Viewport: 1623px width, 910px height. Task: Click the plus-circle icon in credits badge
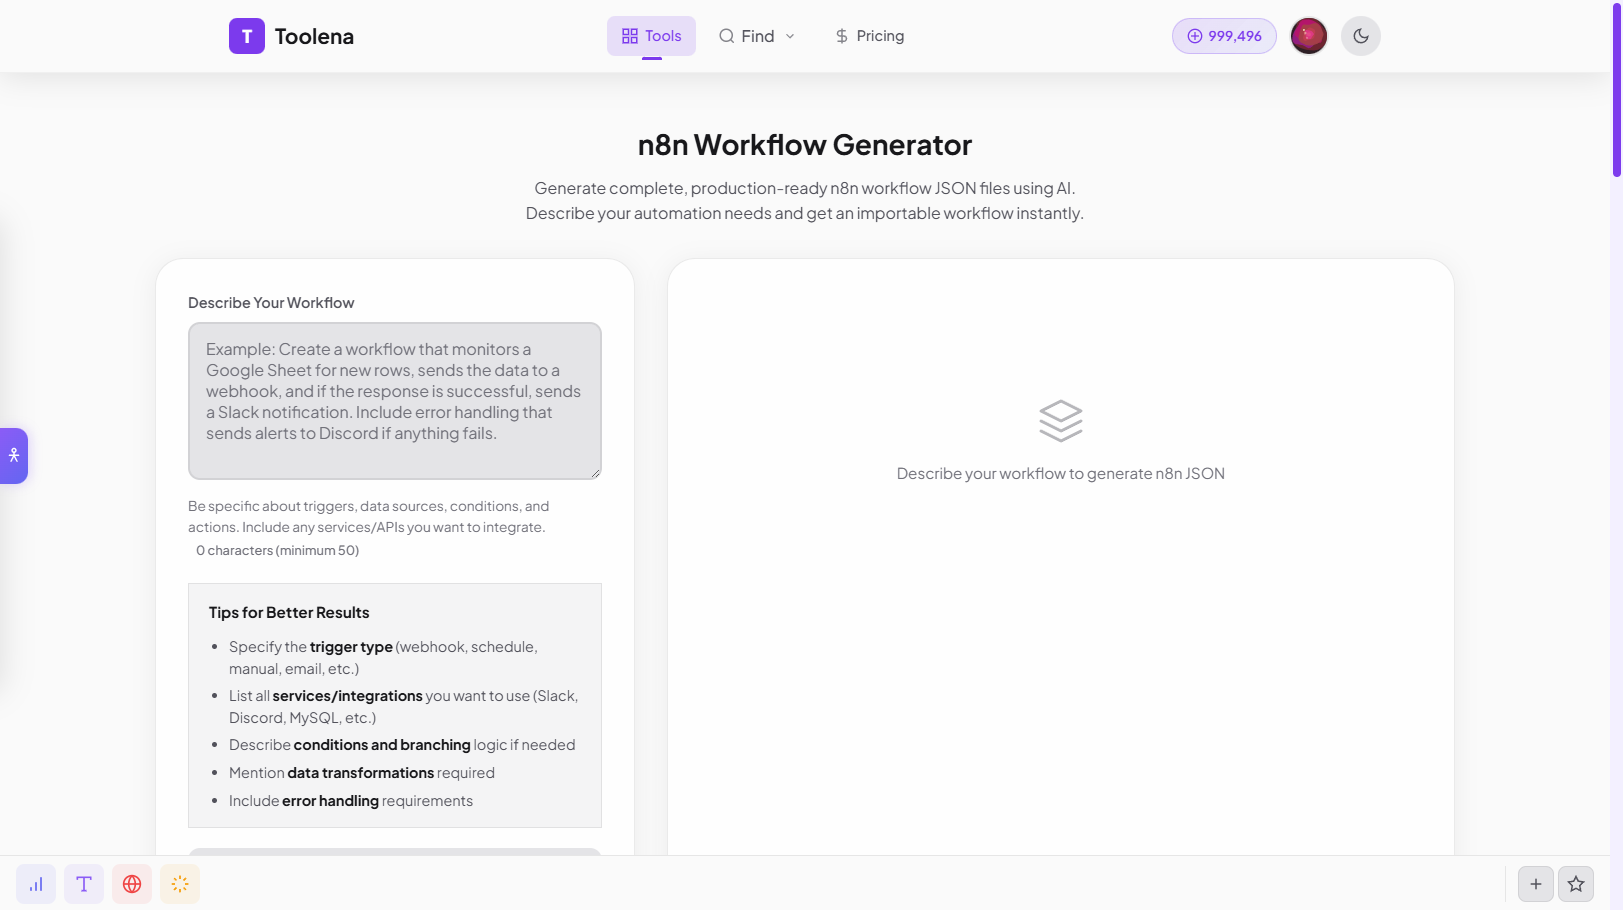pyautogui.click(x=1195, y=36)
